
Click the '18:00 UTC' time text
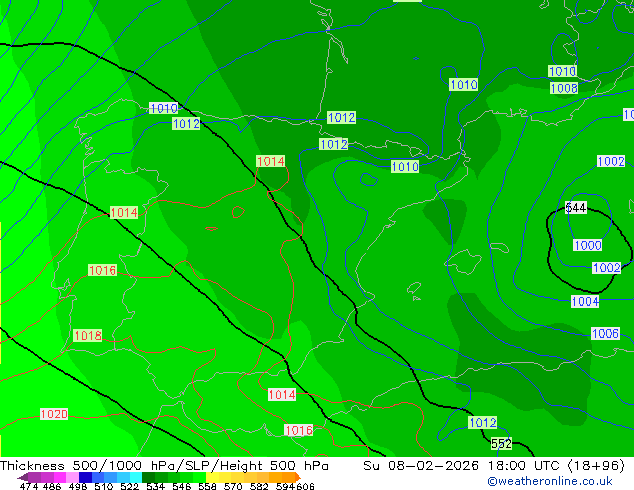(524, 466)
